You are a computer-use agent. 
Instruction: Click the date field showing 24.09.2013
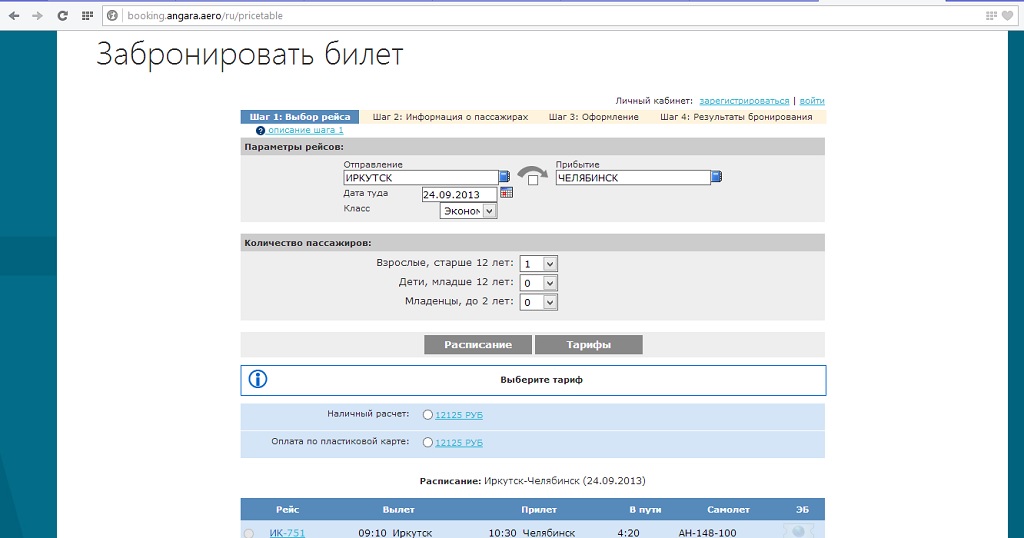pyautogui.click(x=458, y=195)
